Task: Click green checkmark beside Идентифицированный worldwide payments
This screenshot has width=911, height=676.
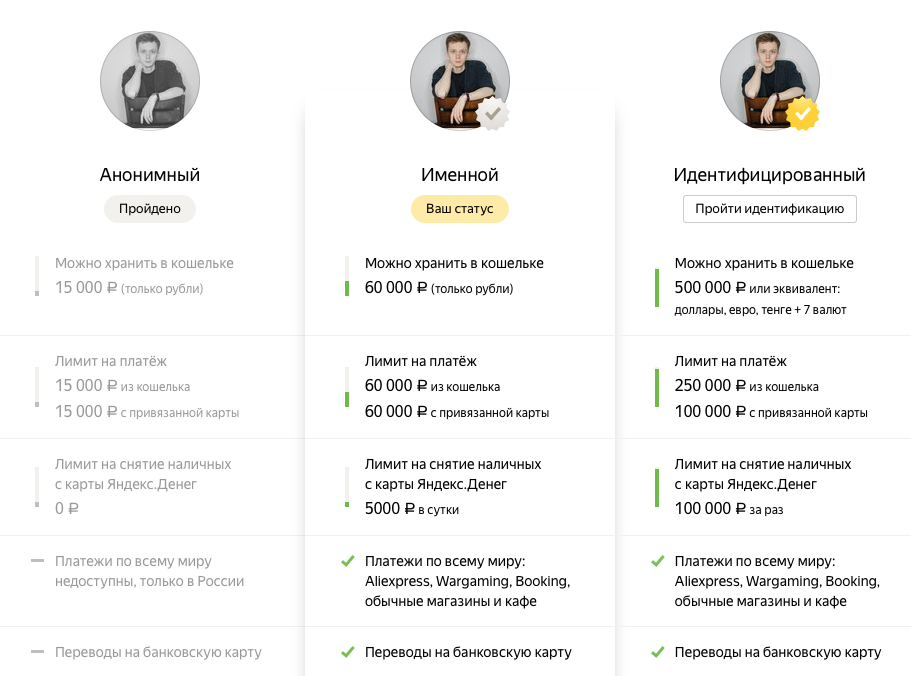Action: click(x=657, y=562)
